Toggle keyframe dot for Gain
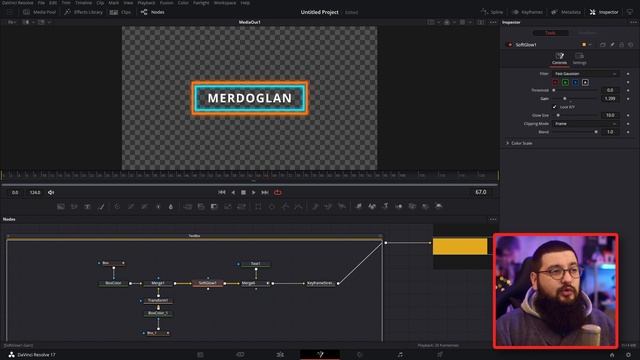 (628, 99)
